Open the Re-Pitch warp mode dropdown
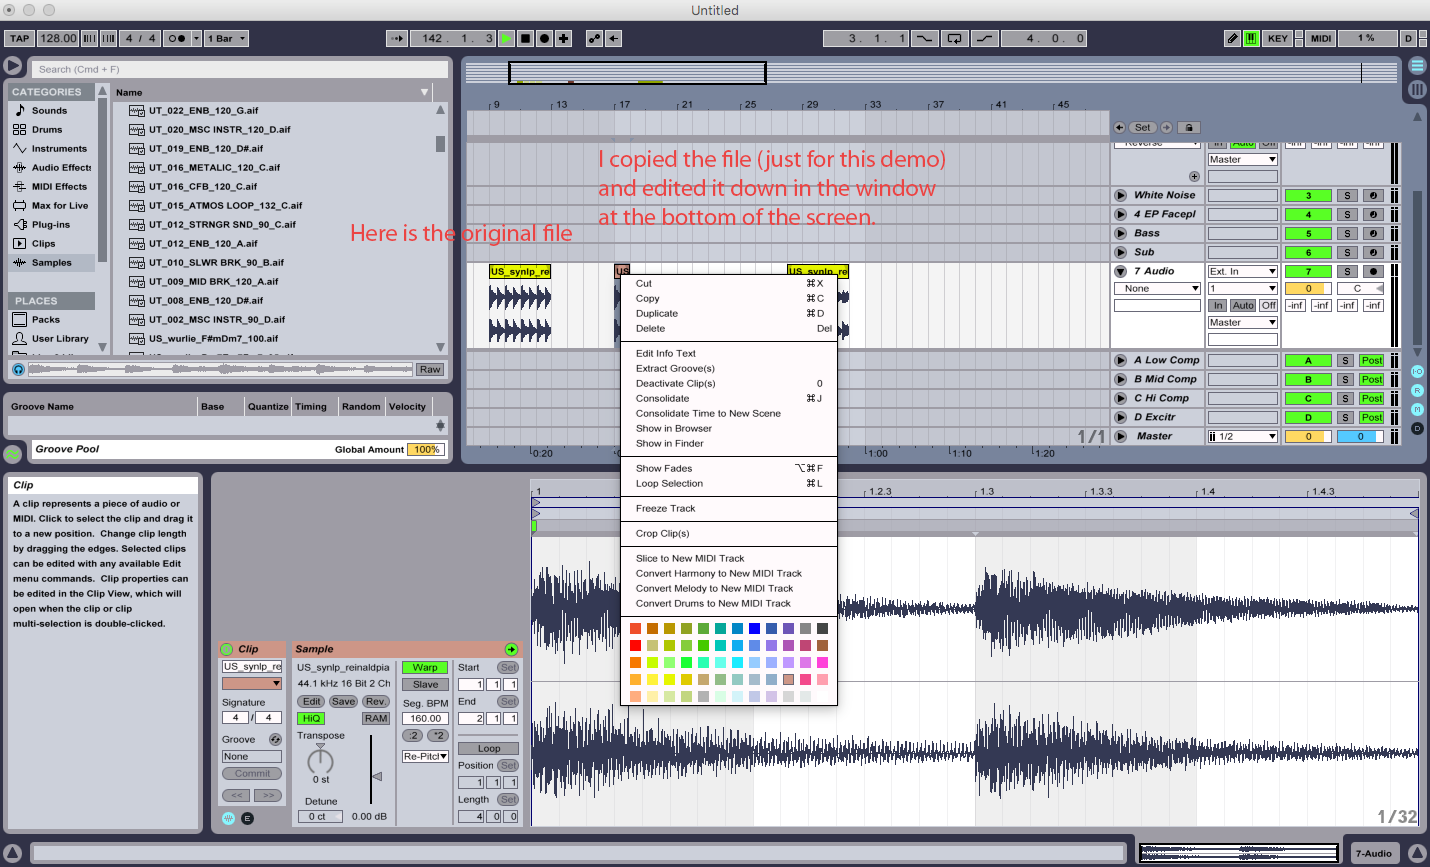The height and width of the screenshot is (867, 1430). pyautogui.click(x=425, y=756)
